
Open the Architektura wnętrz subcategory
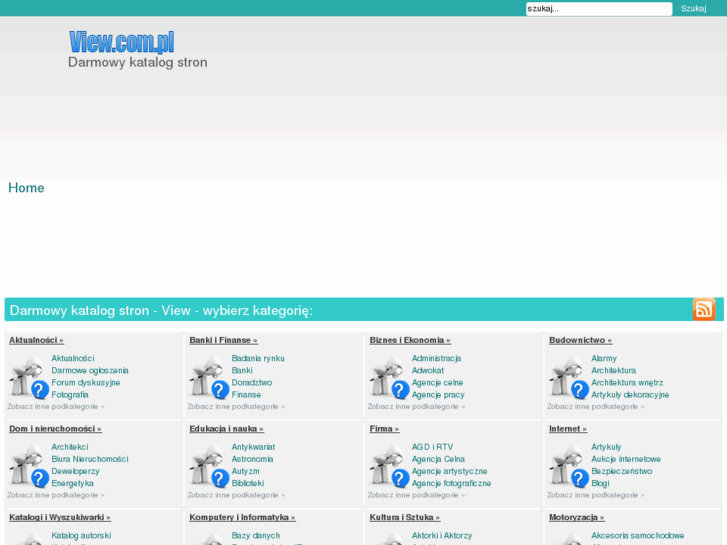click(x=627, y=383)
